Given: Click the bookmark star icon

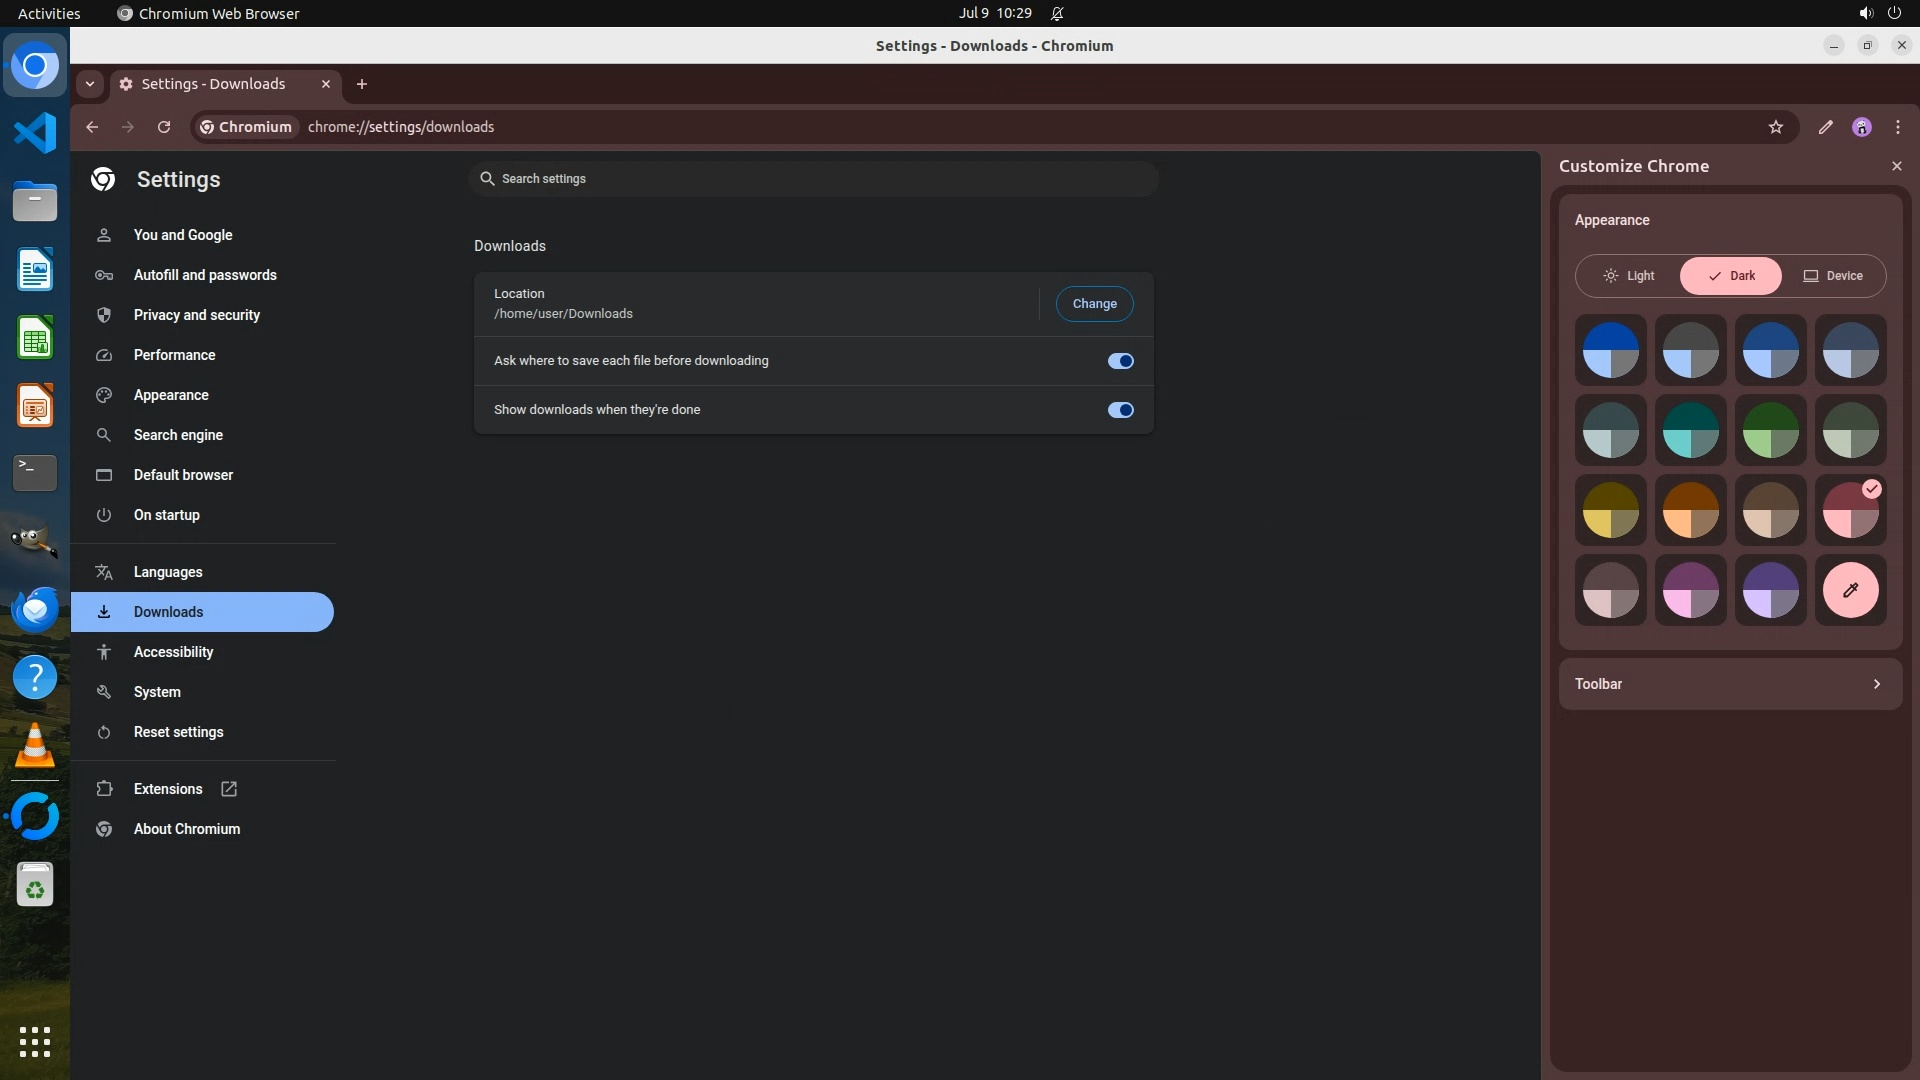Looking at the screenshot, I should click(1776, 127).
